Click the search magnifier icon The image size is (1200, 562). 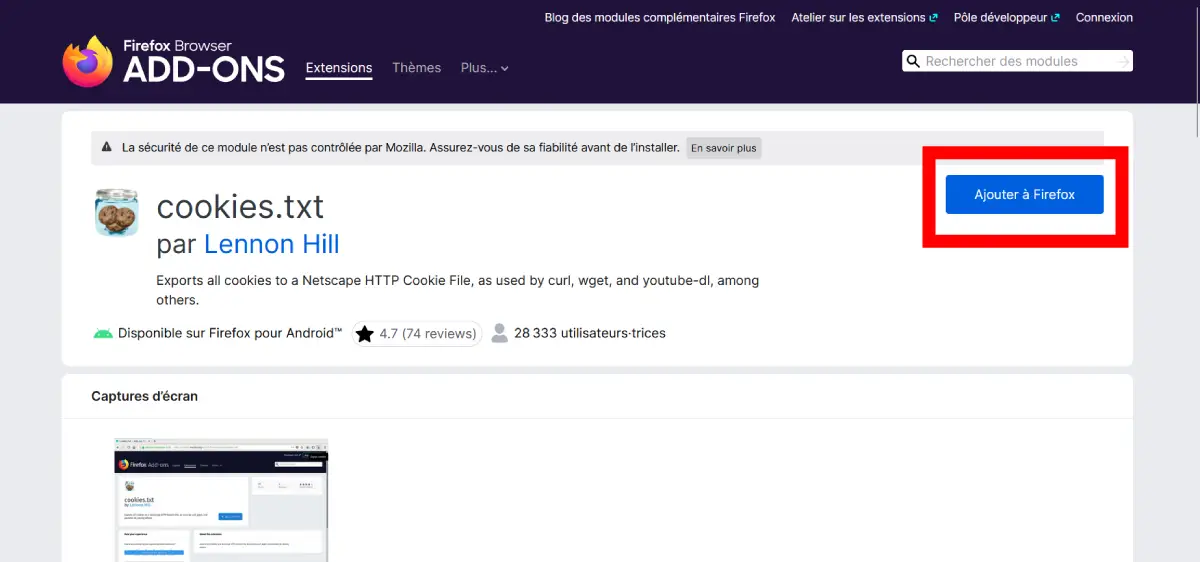913,61
